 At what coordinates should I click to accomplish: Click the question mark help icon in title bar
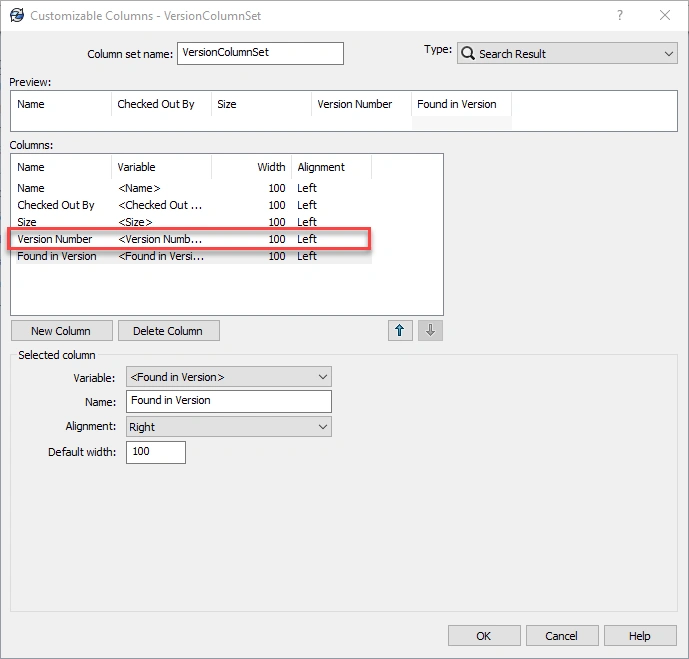click(x=620, y=15)
